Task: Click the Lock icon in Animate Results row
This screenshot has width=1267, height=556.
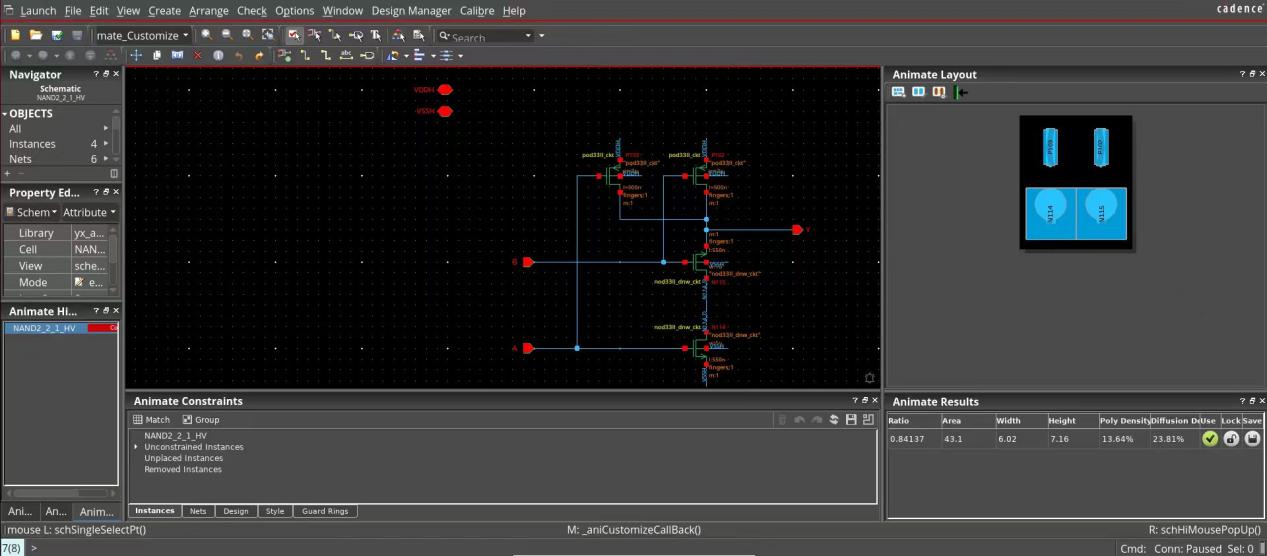Action: (1231, 438)
